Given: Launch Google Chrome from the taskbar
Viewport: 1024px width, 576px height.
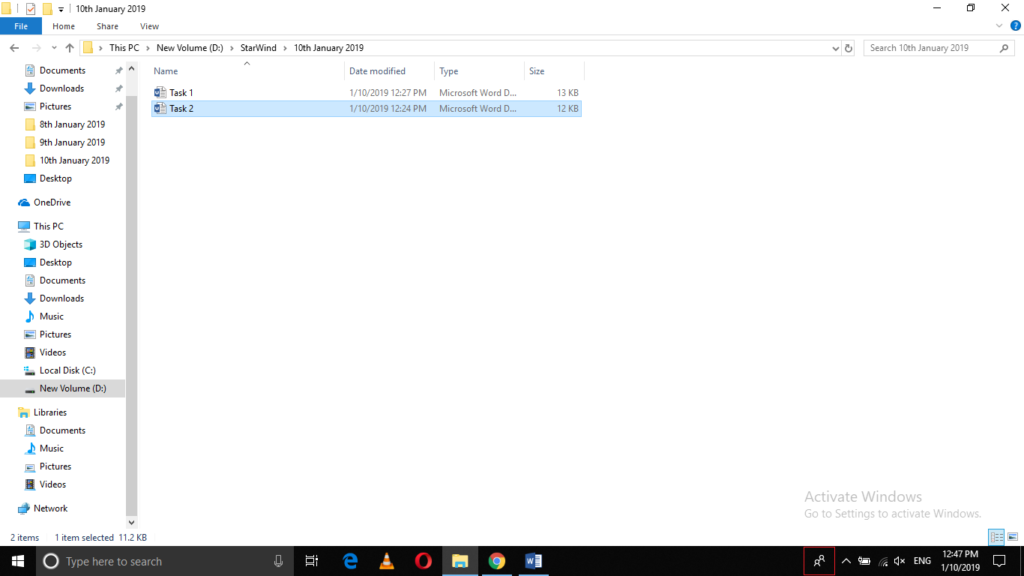Looking at the screenshot, I should tap(497, 561).
